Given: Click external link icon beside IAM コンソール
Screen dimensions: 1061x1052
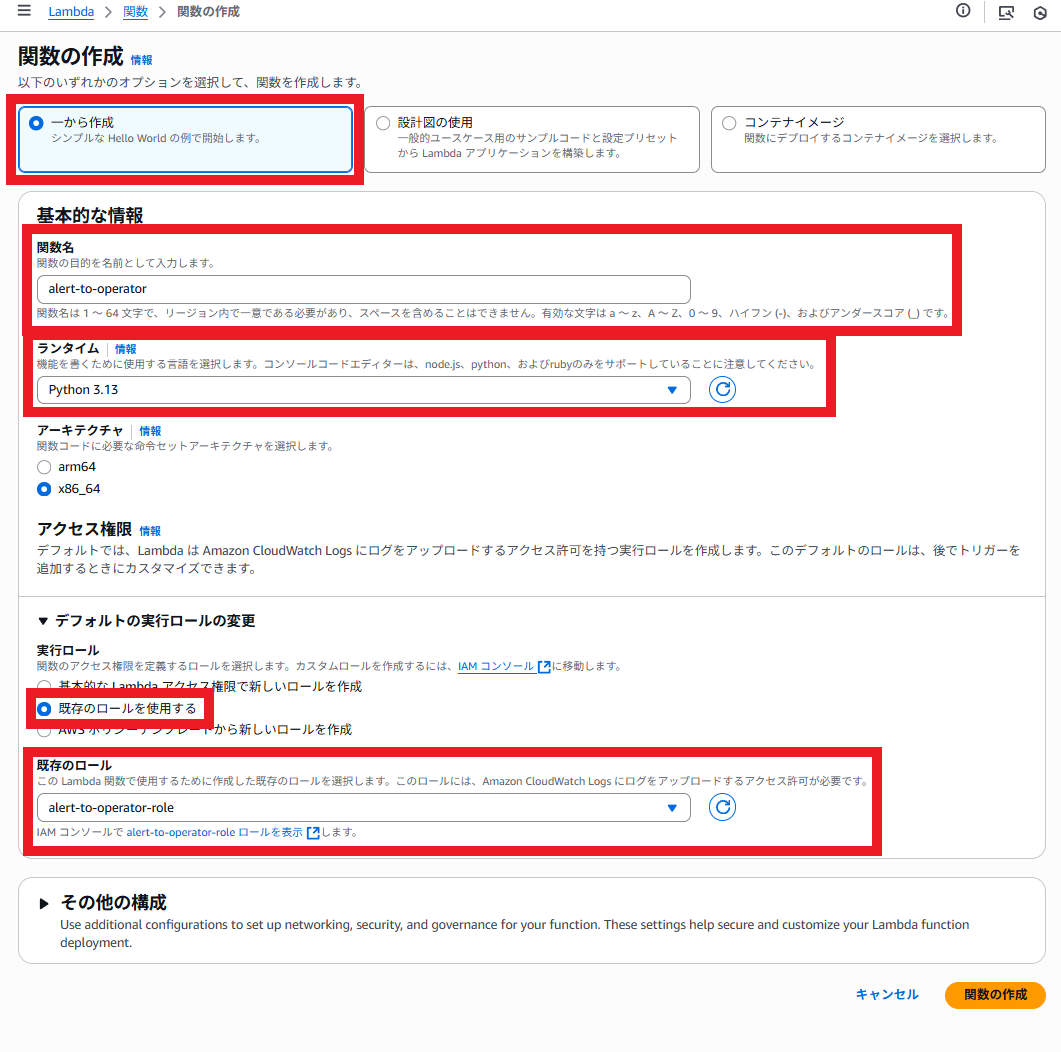Looking at the screenshot, I should [544, 667].
